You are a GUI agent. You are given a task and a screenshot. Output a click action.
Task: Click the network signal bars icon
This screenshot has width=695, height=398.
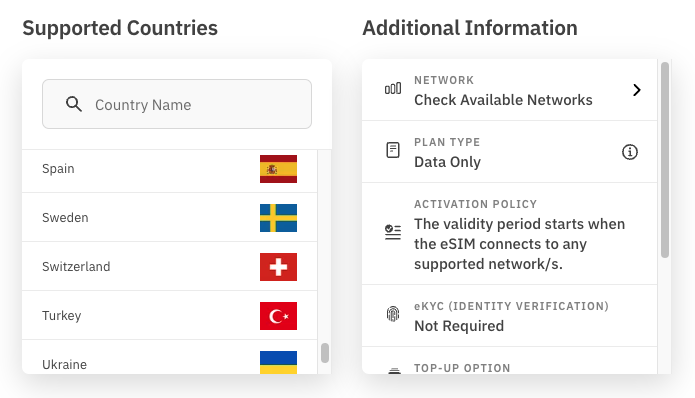(x=393, y=89)
